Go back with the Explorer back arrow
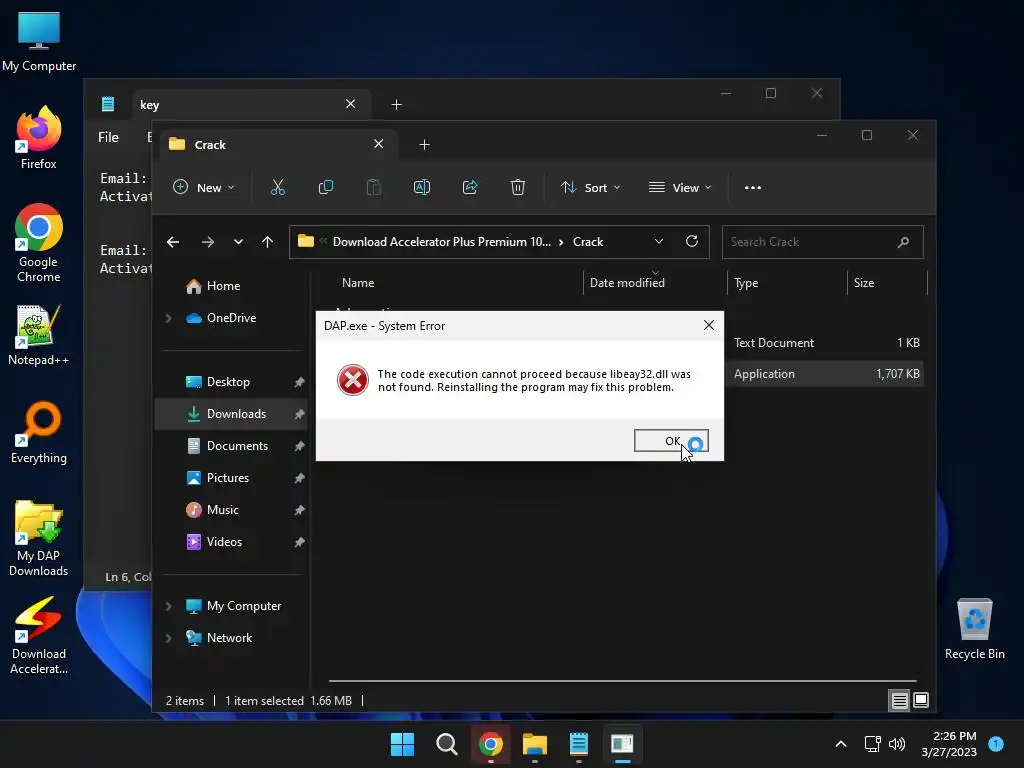This screenshot has height=768, width=1024. 173,242
